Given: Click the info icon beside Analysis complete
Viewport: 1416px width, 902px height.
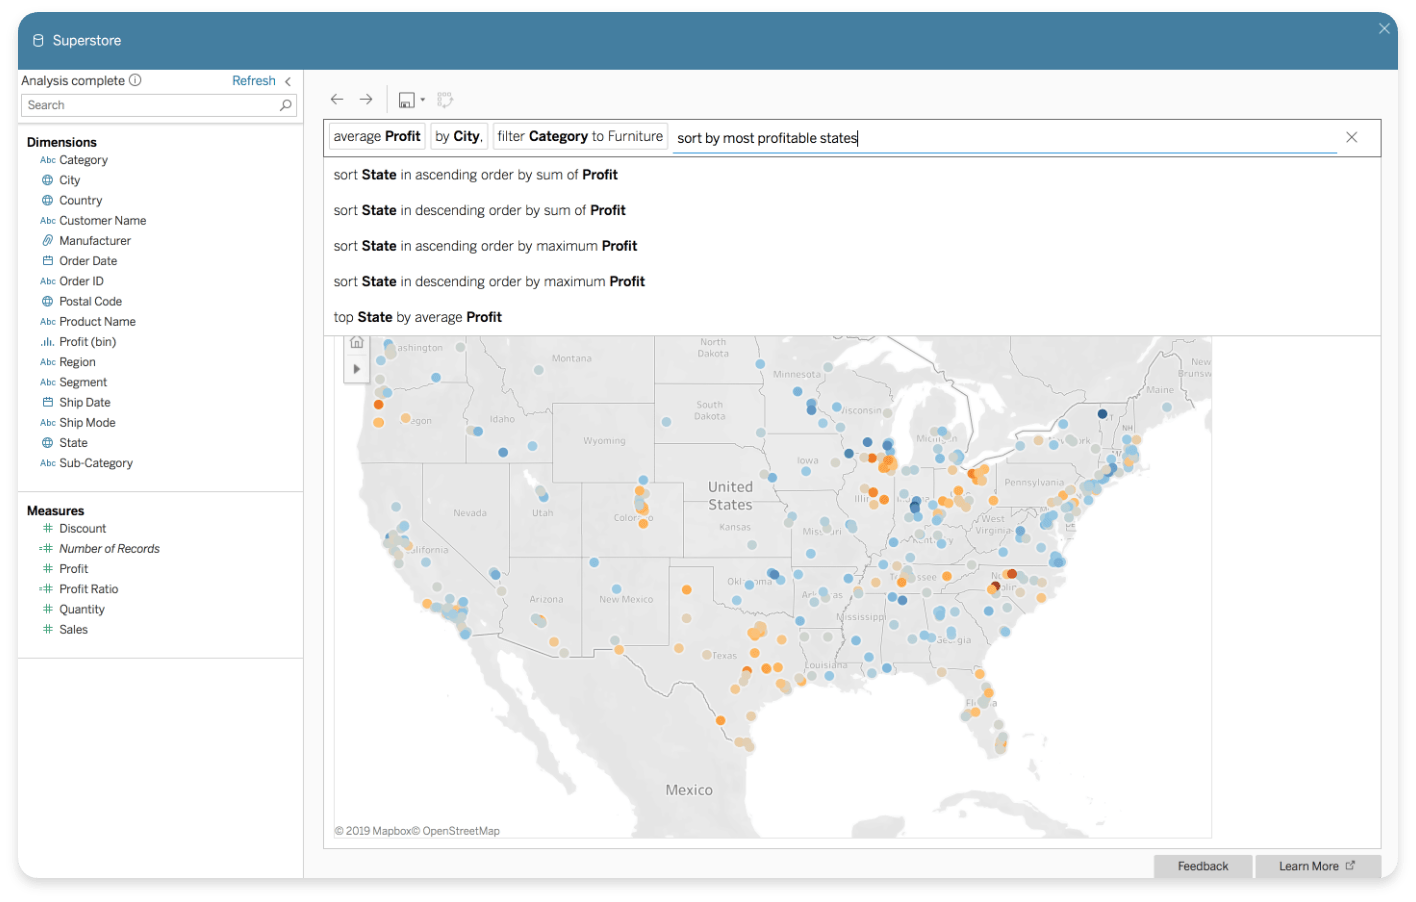Looking at the screenshot, I should pyautogui.click(x=136, y=80).
